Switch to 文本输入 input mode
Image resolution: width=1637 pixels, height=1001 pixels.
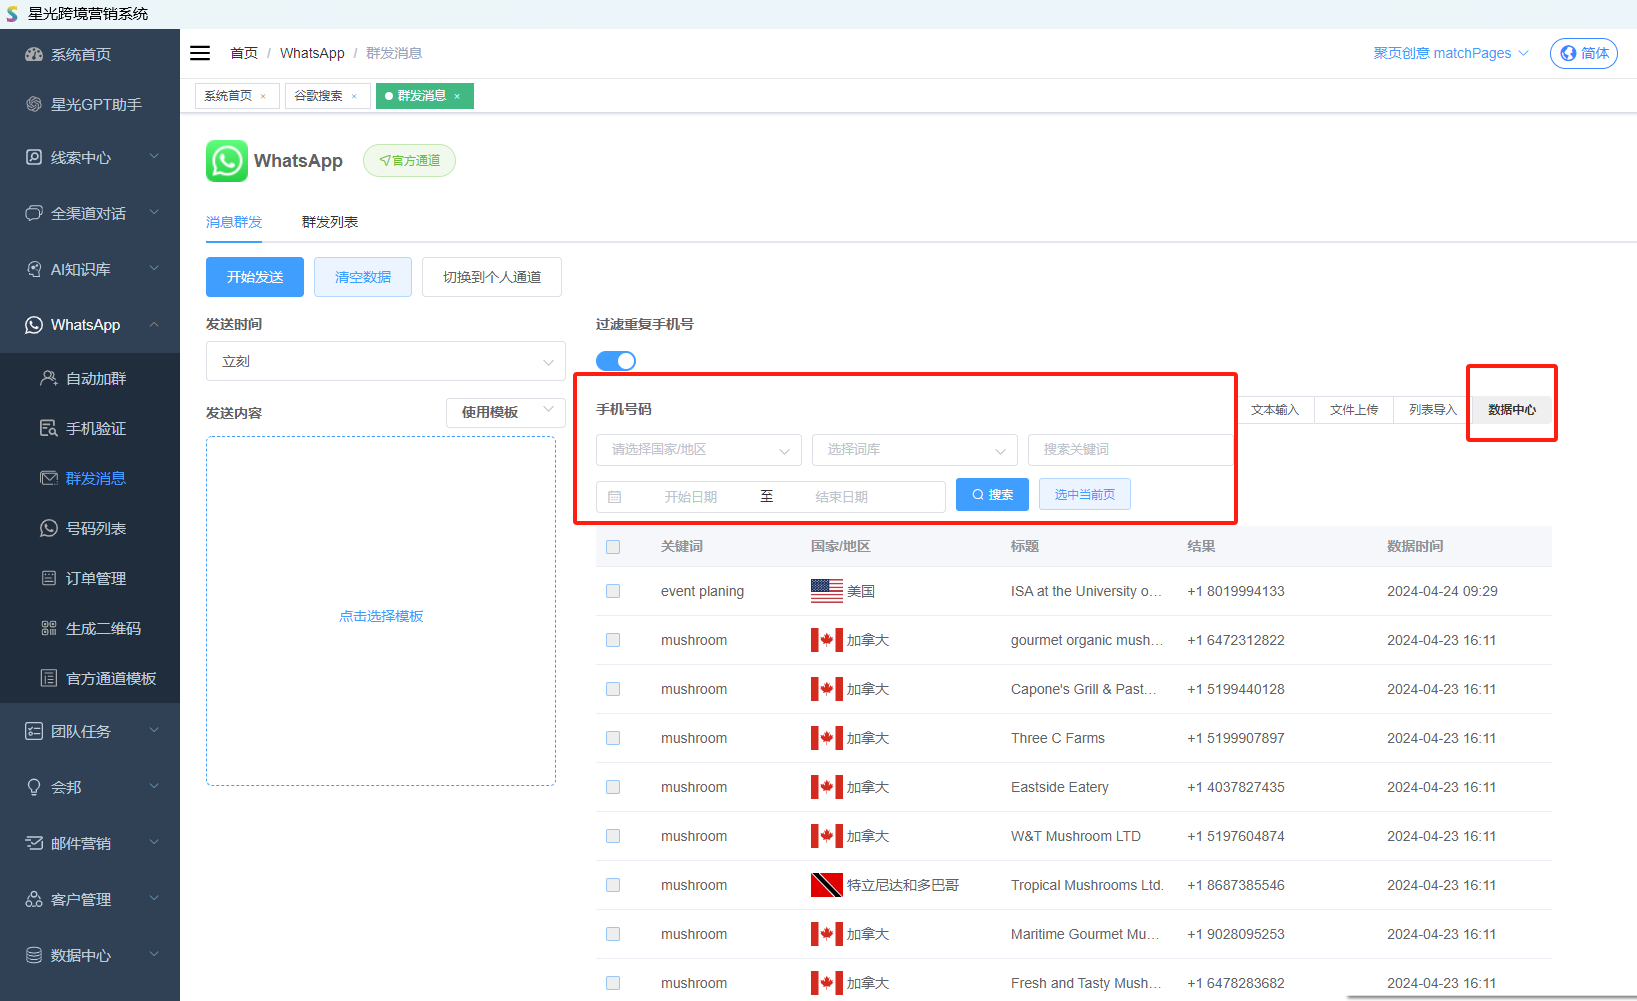pos(1275,410)
